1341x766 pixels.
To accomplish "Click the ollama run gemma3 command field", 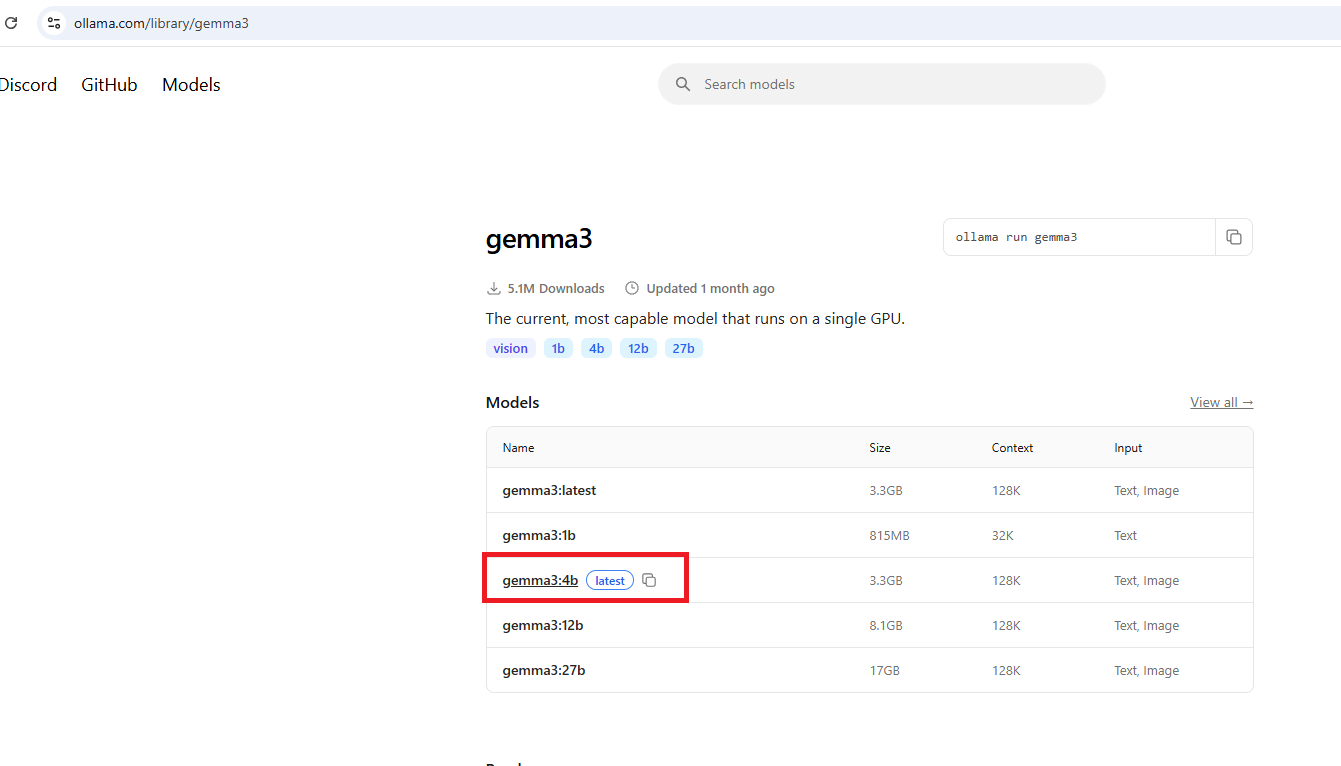I will pos(1079,237).
